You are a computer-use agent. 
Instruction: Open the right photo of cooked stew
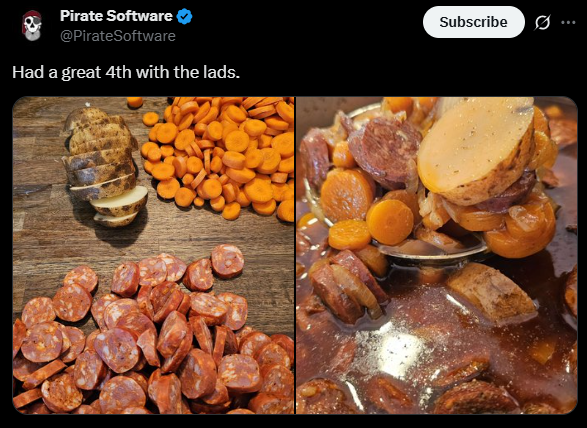437,255
